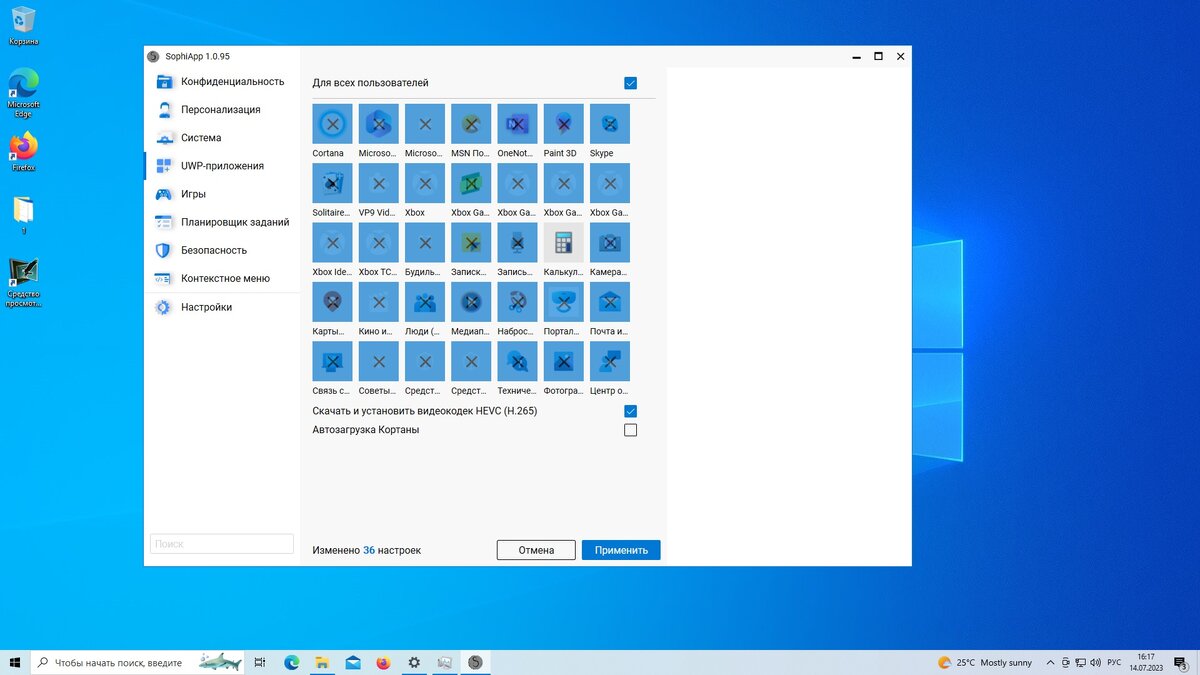This screenshot has width=1200, height=675.
Task: Open the Настройки section
Action: click(x=222, y=307)
